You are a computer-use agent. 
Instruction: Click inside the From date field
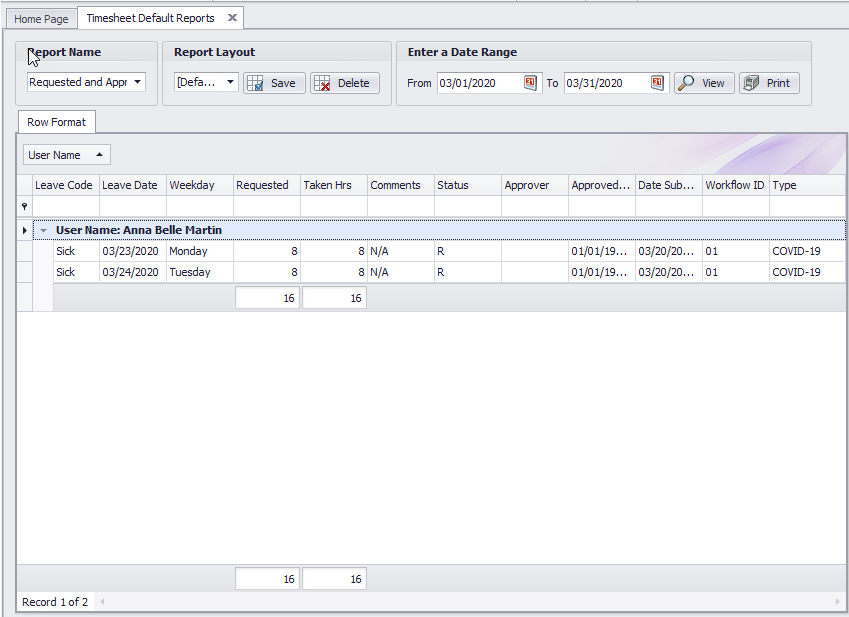point(478,83)
